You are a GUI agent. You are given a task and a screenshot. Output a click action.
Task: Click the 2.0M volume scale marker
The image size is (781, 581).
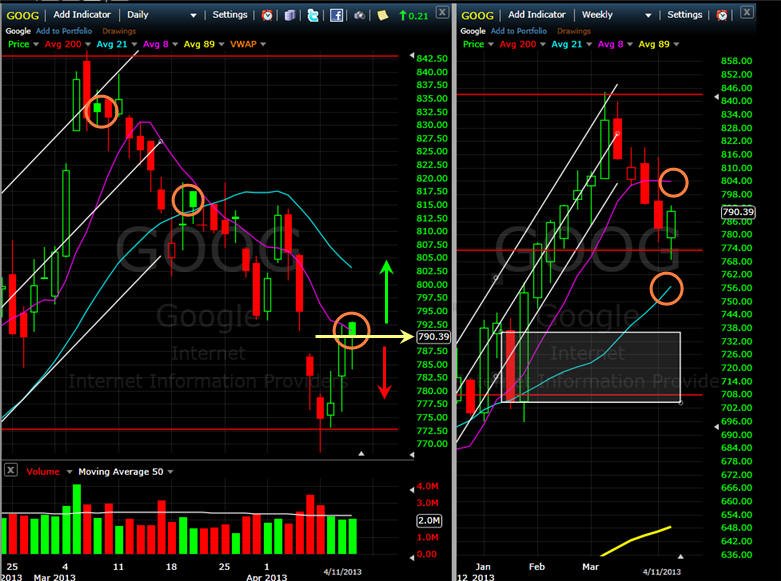[x=429, y=521]
